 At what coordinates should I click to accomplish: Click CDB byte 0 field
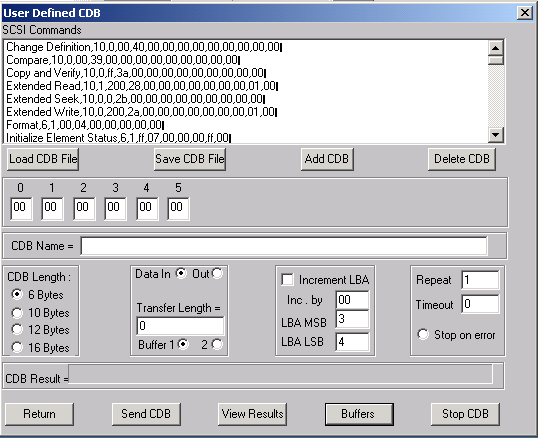pyautogui.click(x=21, y=208)
